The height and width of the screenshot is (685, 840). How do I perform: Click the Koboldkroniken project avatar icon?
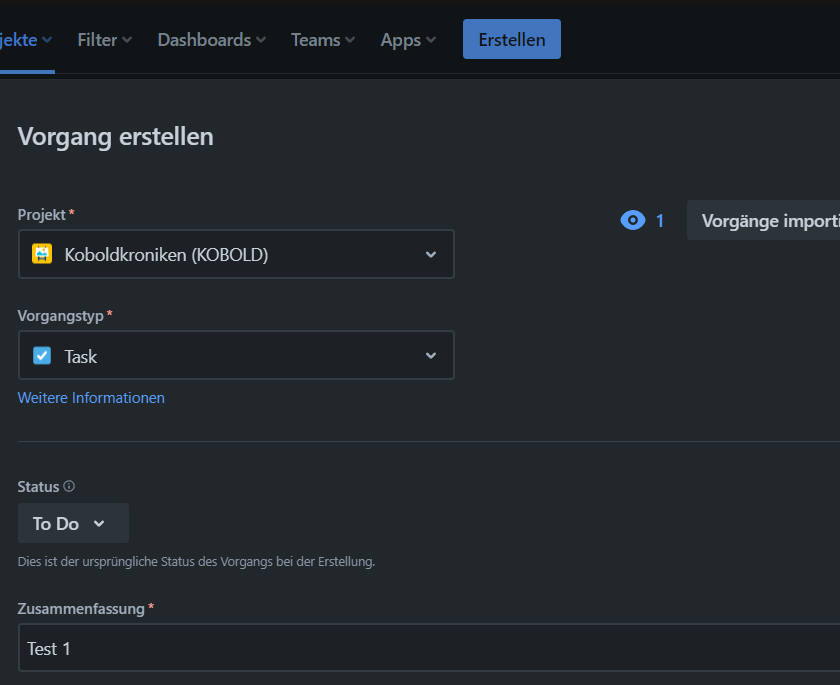point(42,254)
